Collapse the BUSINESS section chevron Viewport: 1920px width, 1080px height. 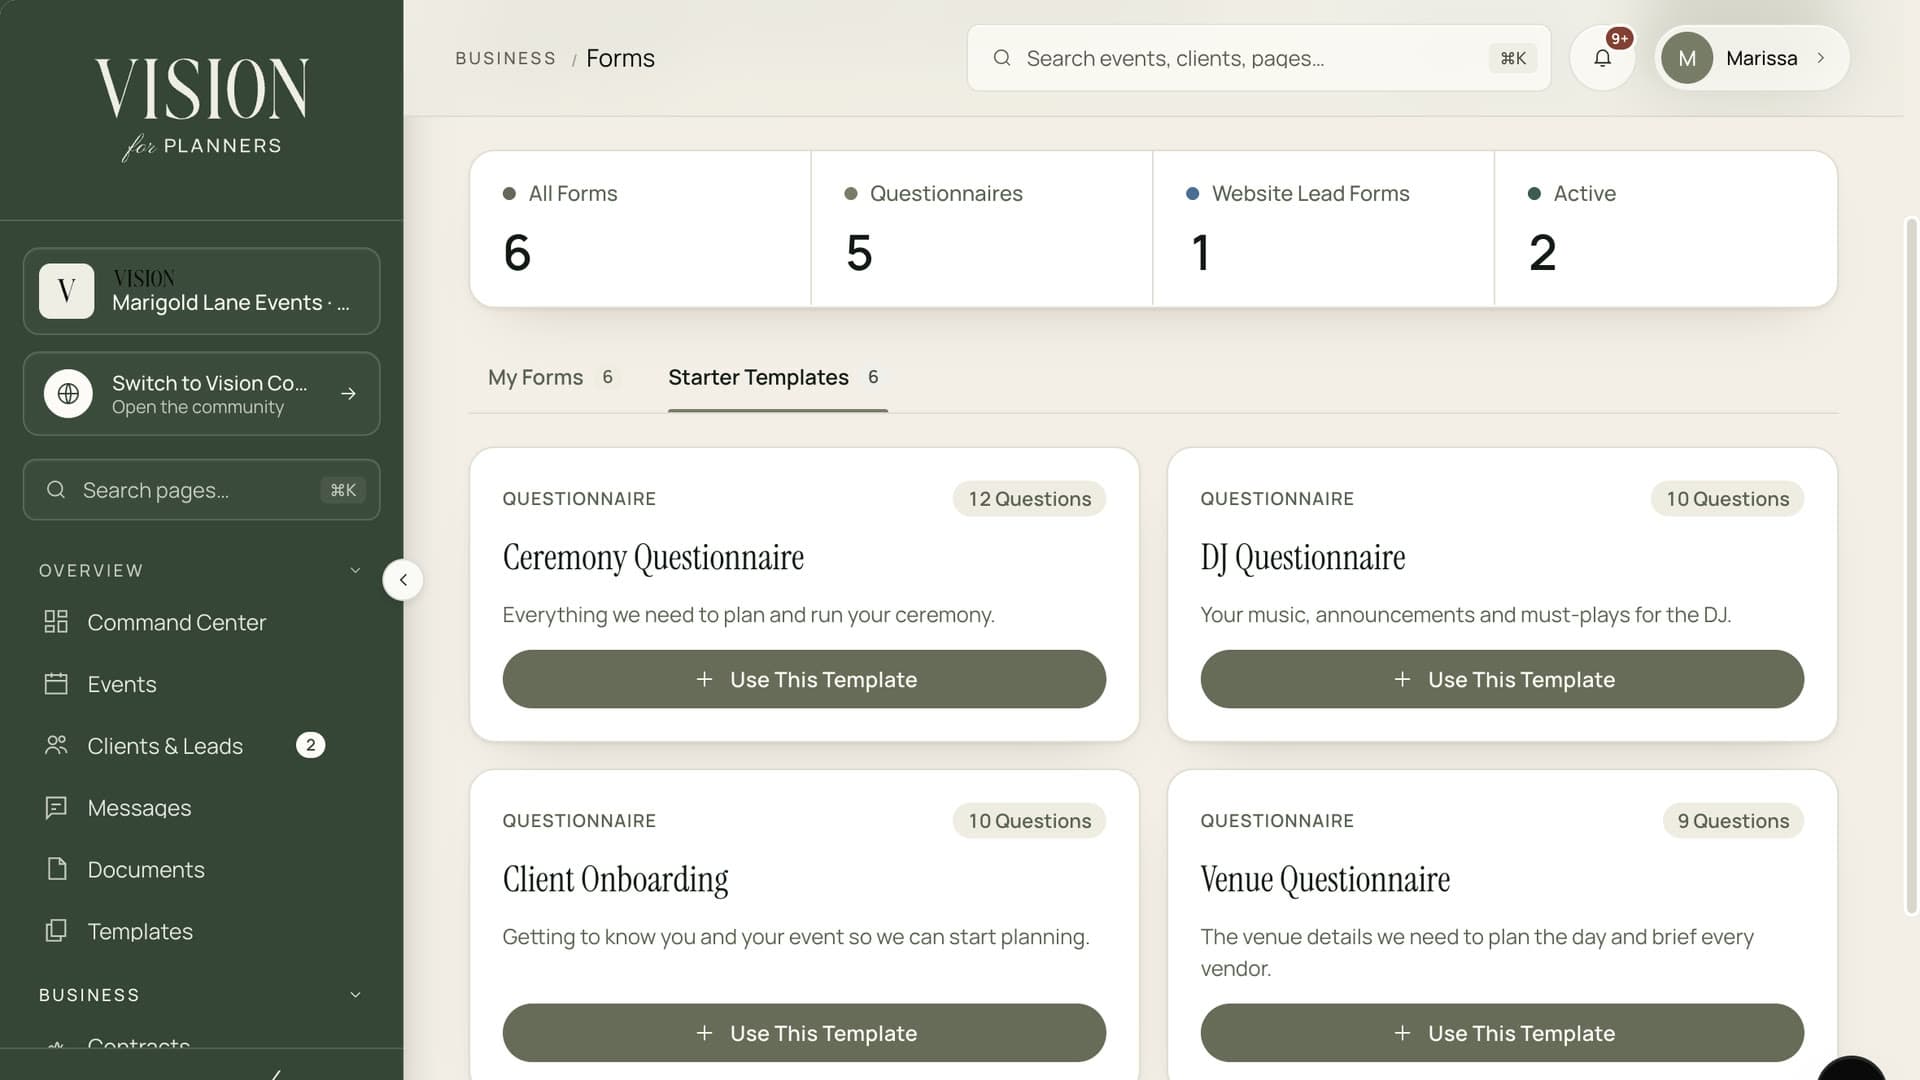[355, 995]
